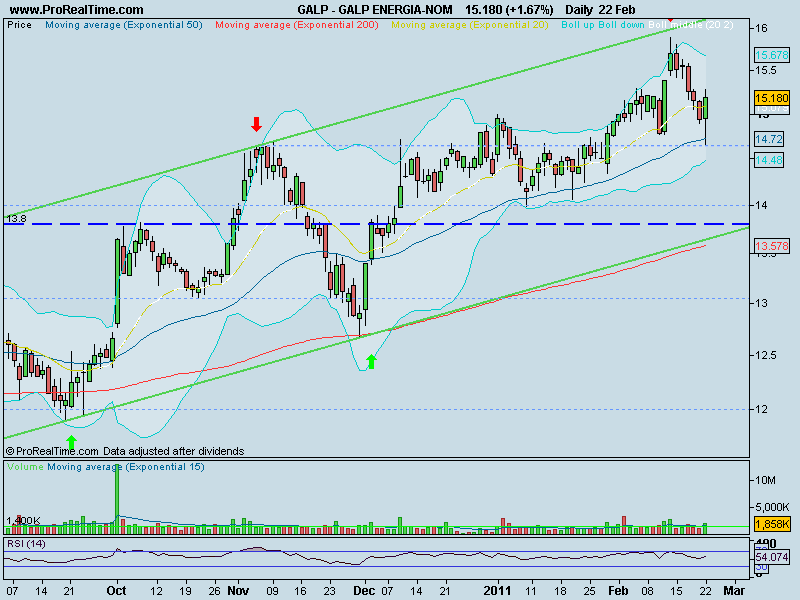Click the 2011 date axis label

497,590
